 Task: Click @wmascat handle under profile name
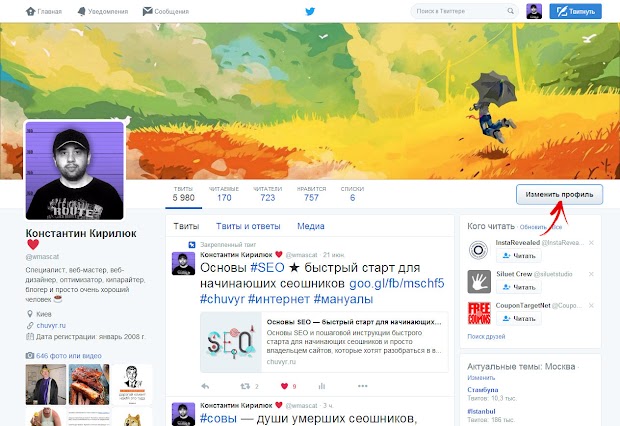coord(42,257)
